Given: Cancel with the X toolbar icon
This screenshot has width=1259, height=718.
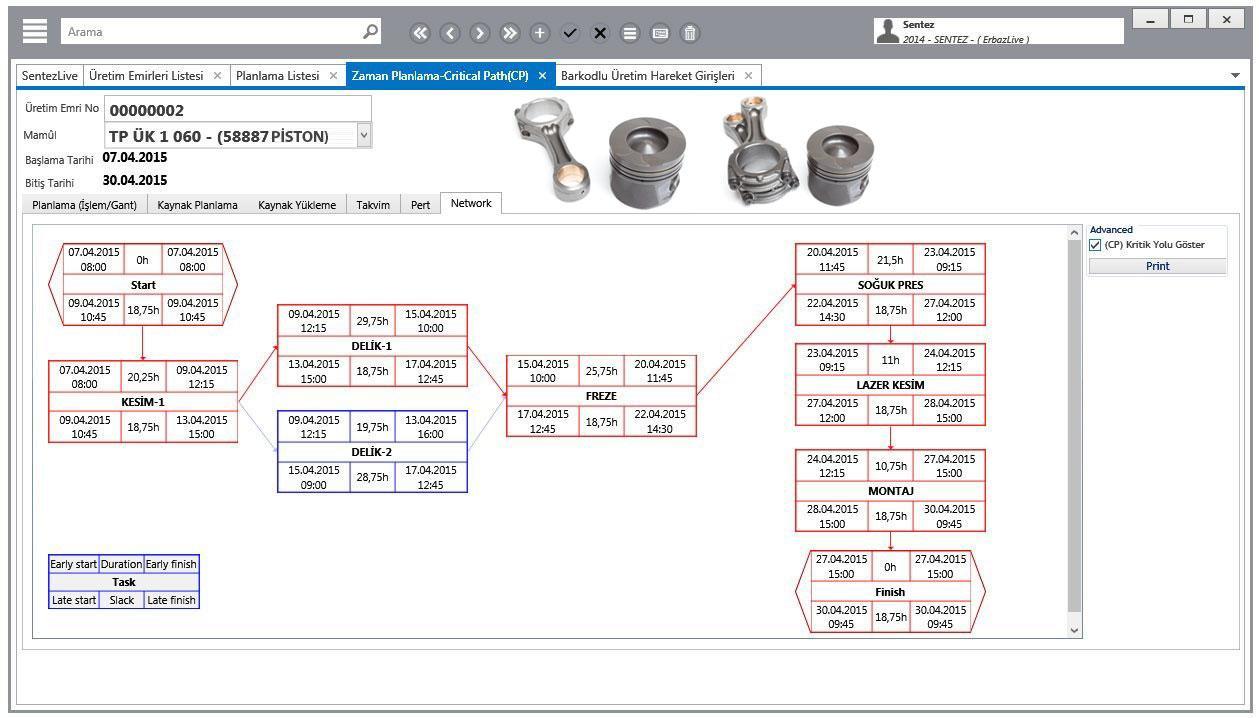Looking at the screenshot, I should pyautogui.click(x=600, y=33).
